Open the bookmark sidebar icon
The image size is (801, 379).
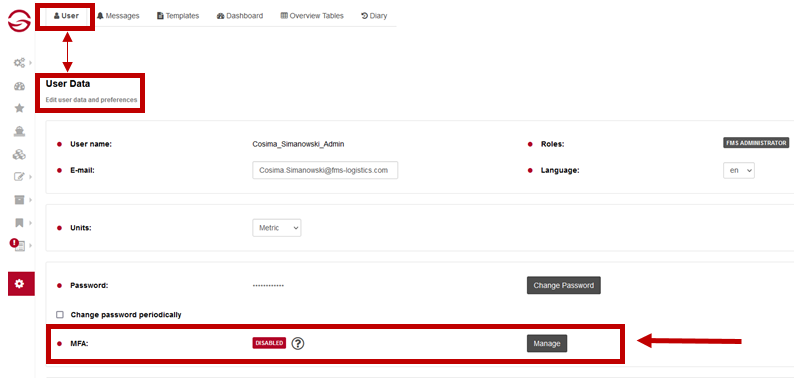pos(19,223)
